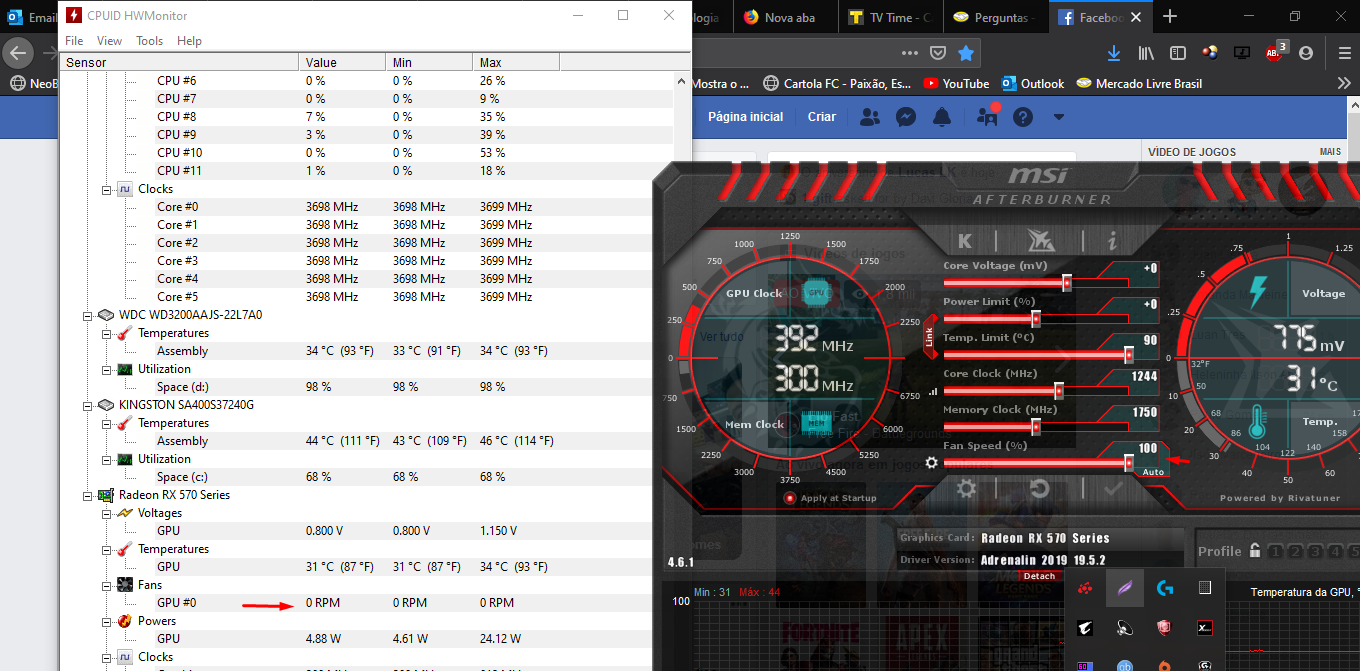Select the GPU #0 fan row in HWMonitor

(x=366, y=603)
